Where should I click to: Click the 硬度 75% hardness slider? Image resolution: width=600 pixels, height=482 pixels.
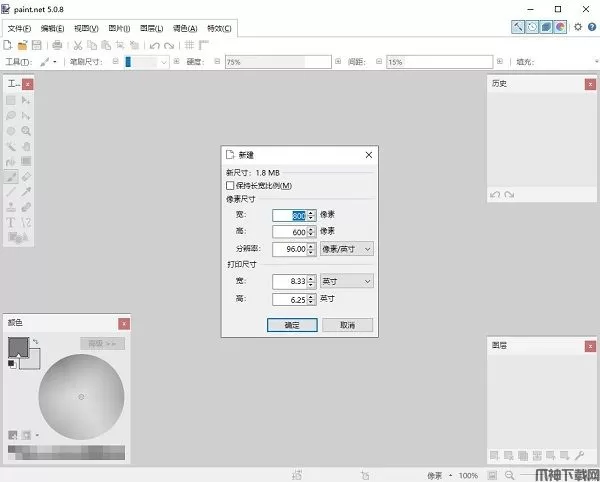[x=278, y=62]
